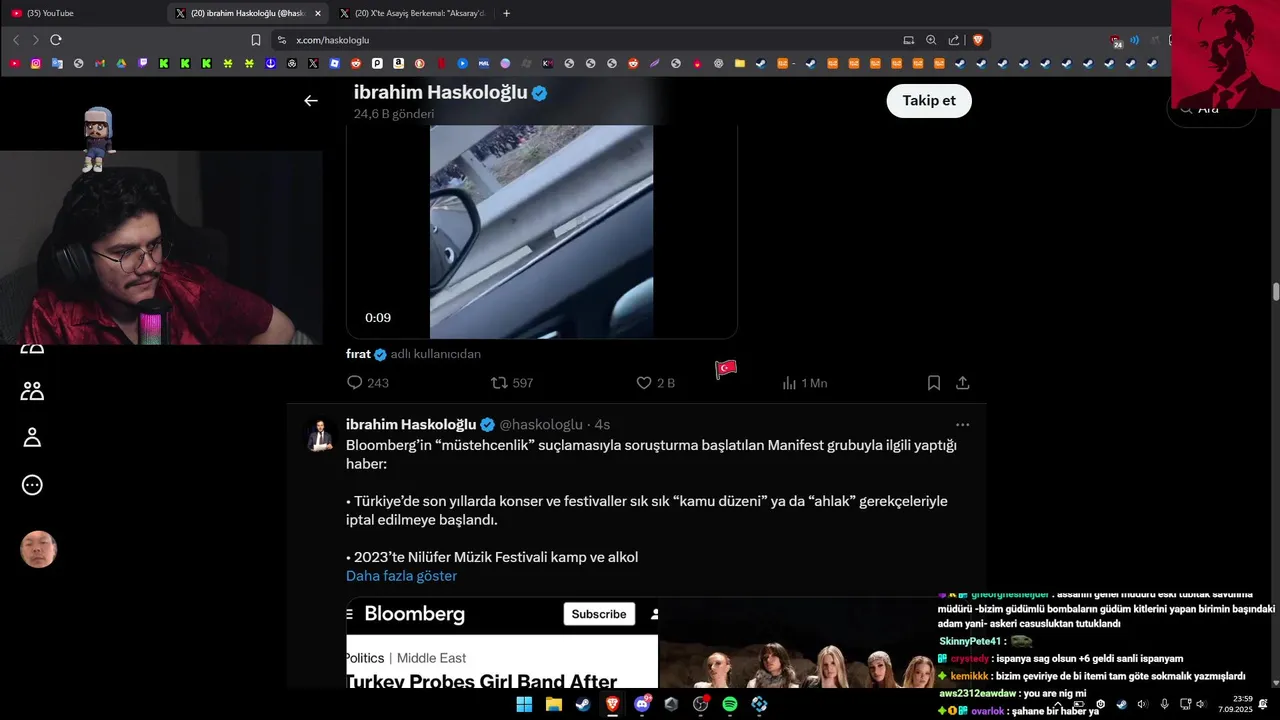Open the yellow folder bookmark
This screenshot has width=1280, height=720.
(740, 63)
